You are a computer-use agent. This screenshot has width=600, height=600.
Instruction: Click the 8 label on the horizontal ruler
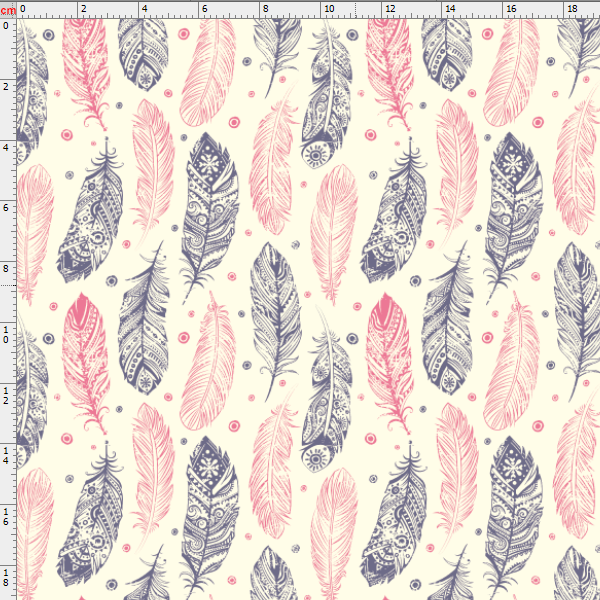(x=266, y=9)
